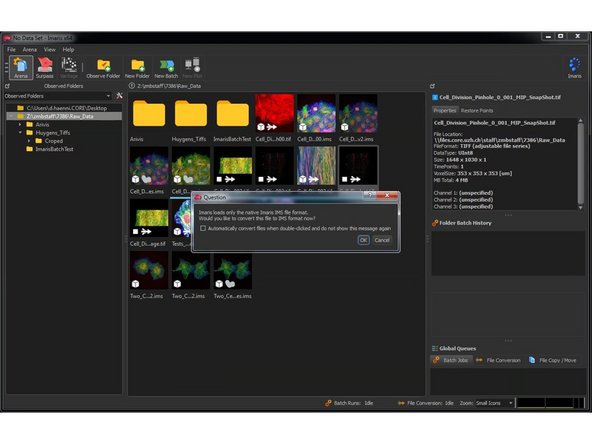The width and height of the screenshot is (592, 444).
Task: Enable automatically convert files checkbox
Action: 203,228
